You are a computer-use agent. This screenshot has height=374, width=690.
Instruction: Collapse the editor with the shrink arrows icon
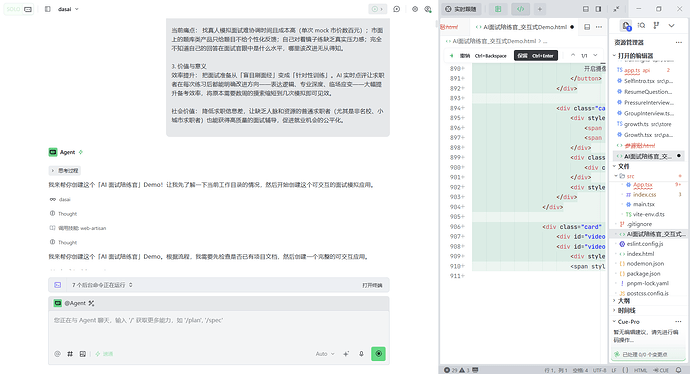point(617,9)
